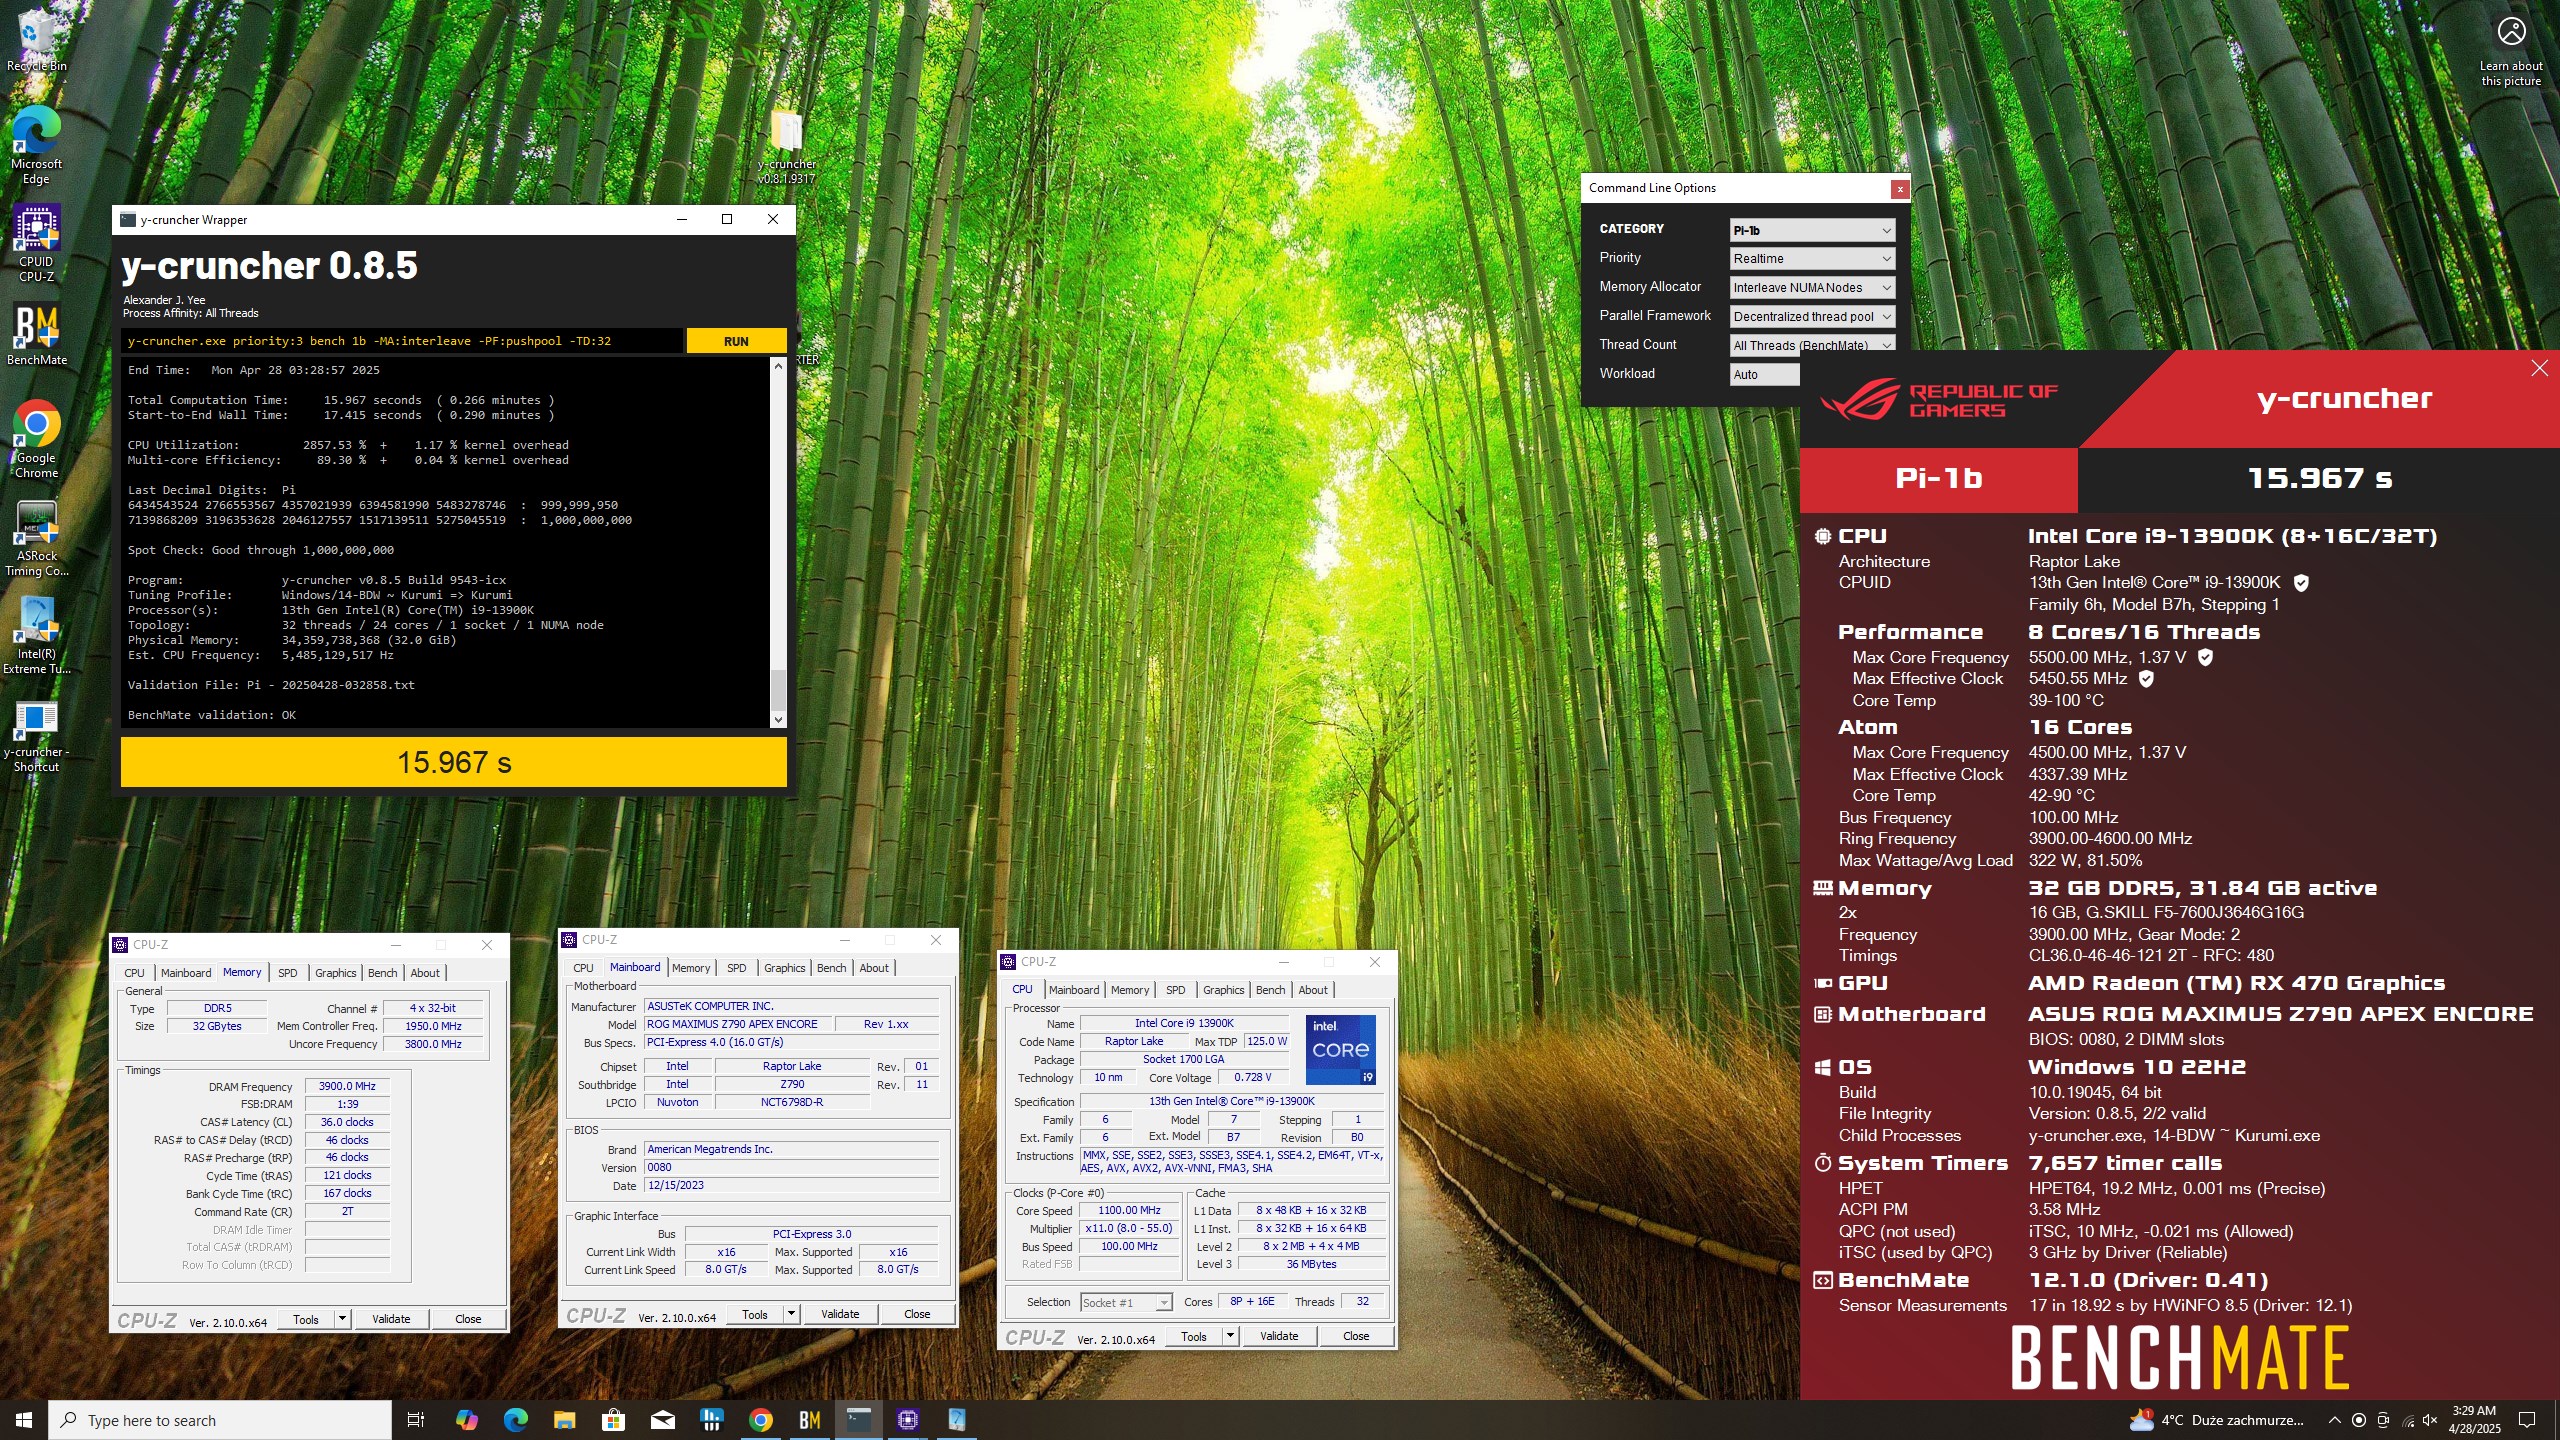The height and width of the screenshot is (1440, 2560).
Task: Select the Intel Extreme Tuning desktop icon
Action: pos(36,636)
